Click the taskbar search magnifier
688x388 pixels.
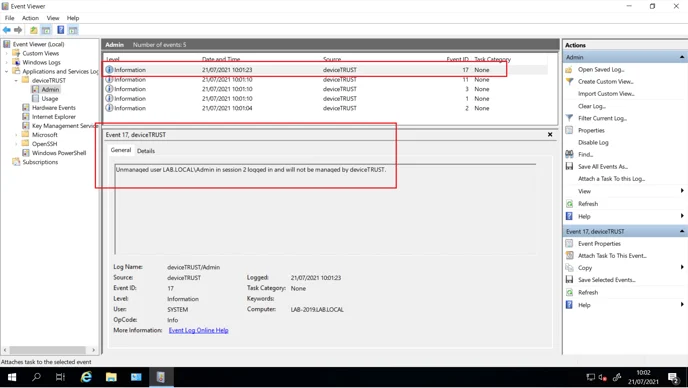pos(36,377)
